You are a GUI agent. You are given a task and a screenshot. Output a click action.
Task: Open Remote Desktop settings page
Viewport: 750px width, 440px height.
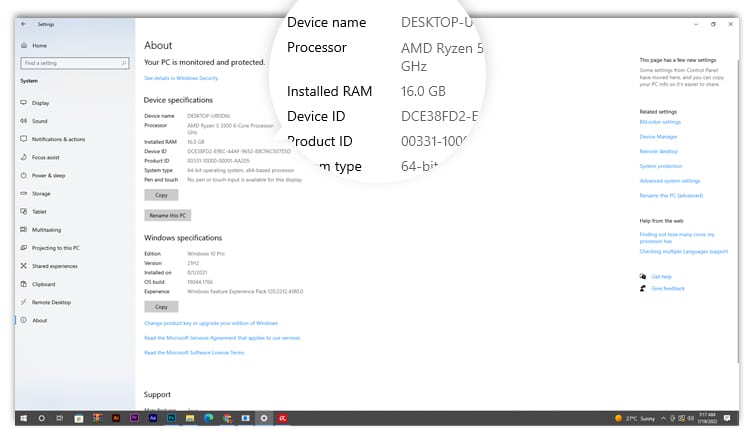coord(51,302)
